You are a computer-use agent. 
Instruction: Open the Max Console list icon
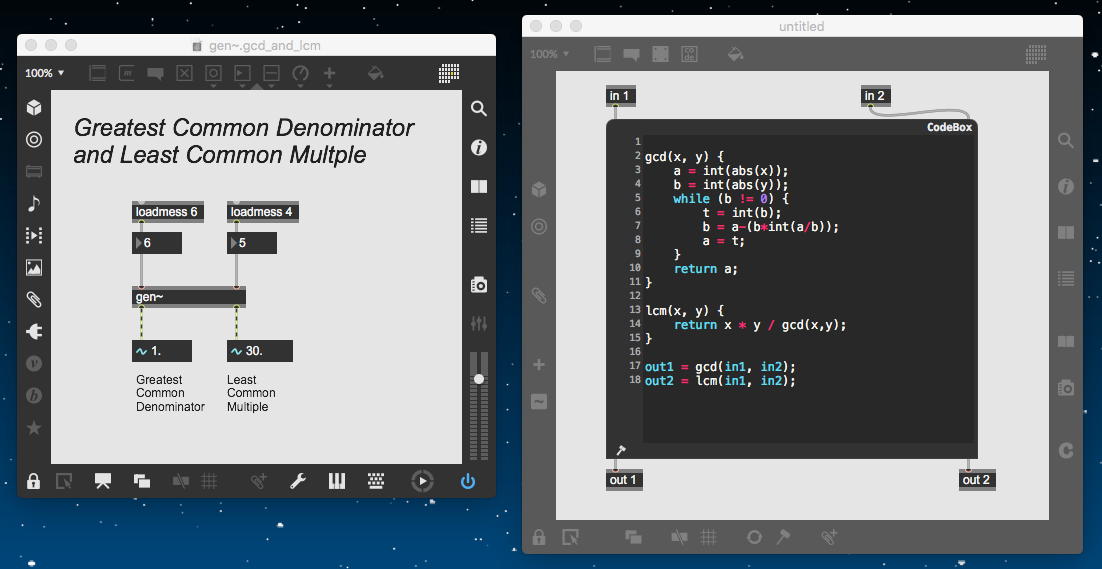(x=479, y=226)
